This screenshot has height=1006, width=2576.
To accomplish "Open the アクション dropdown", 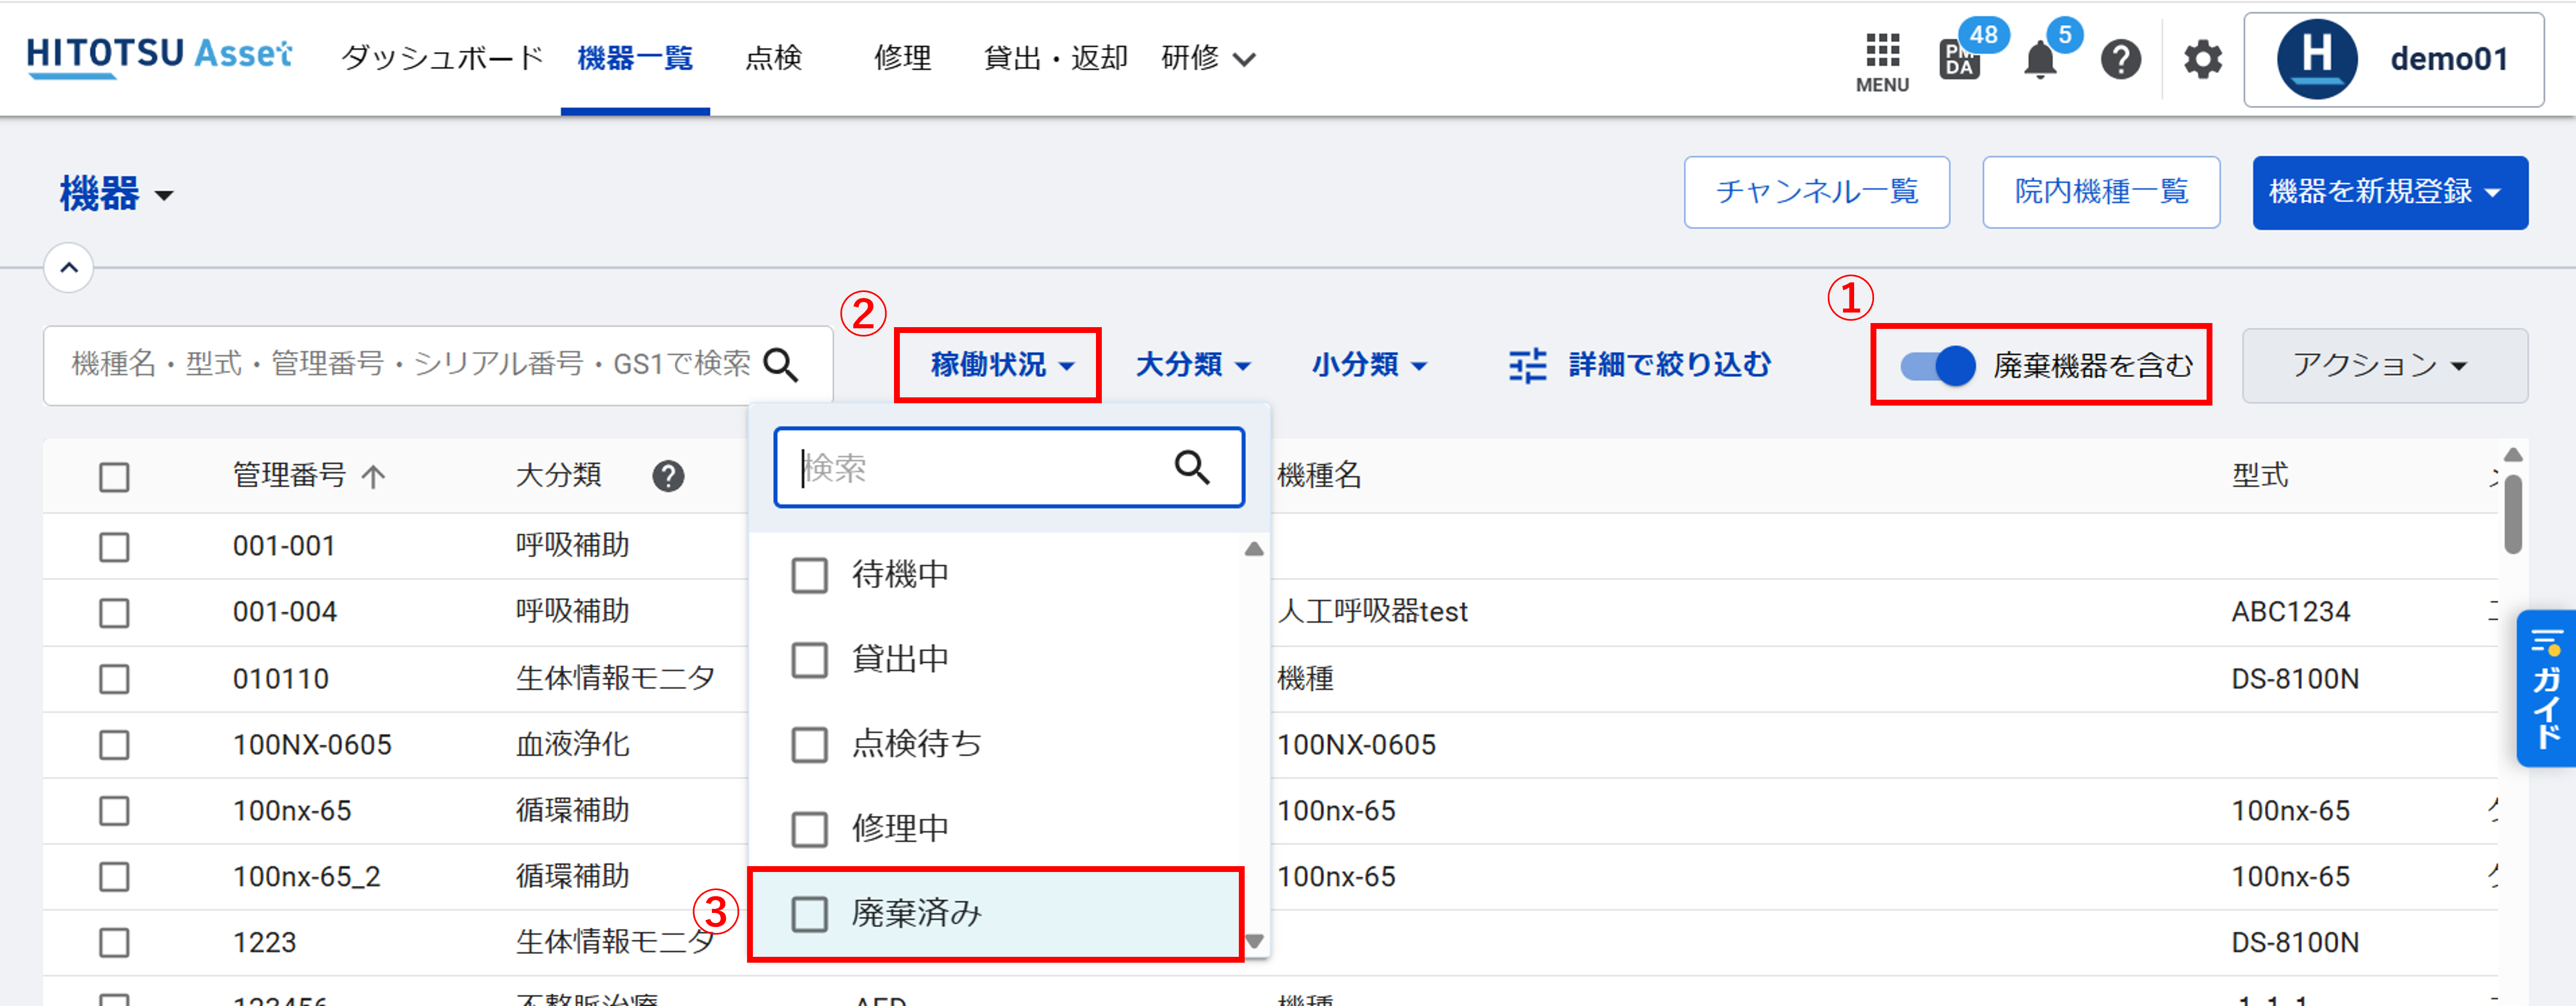I will (2384, 366).
